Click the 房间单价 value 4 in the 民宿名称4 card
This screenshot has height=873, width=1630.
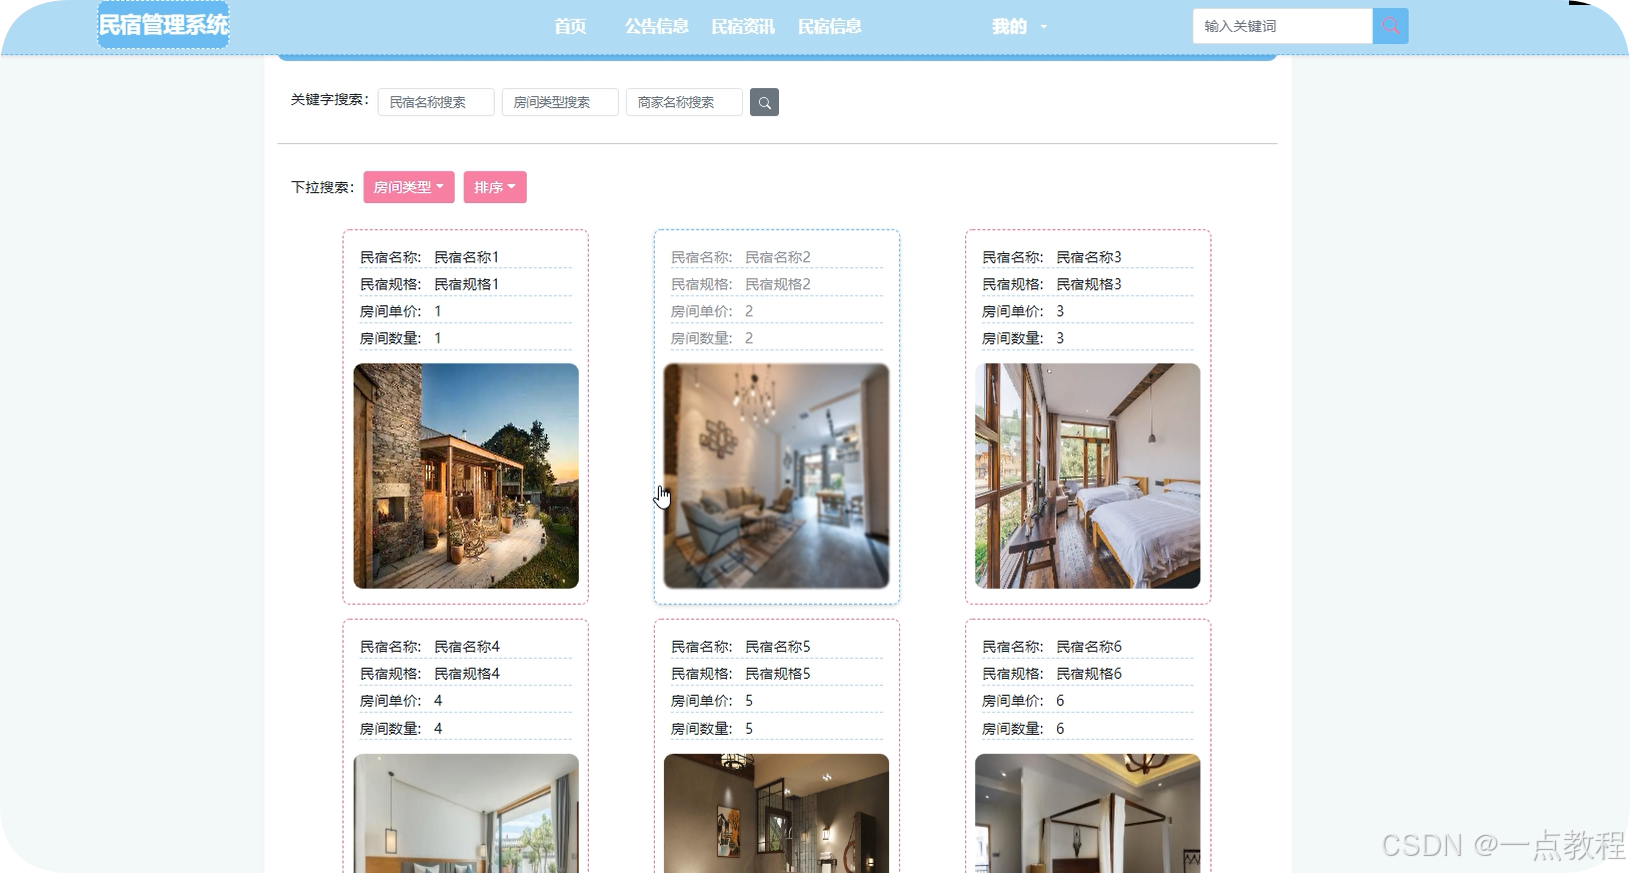point(438,701)
